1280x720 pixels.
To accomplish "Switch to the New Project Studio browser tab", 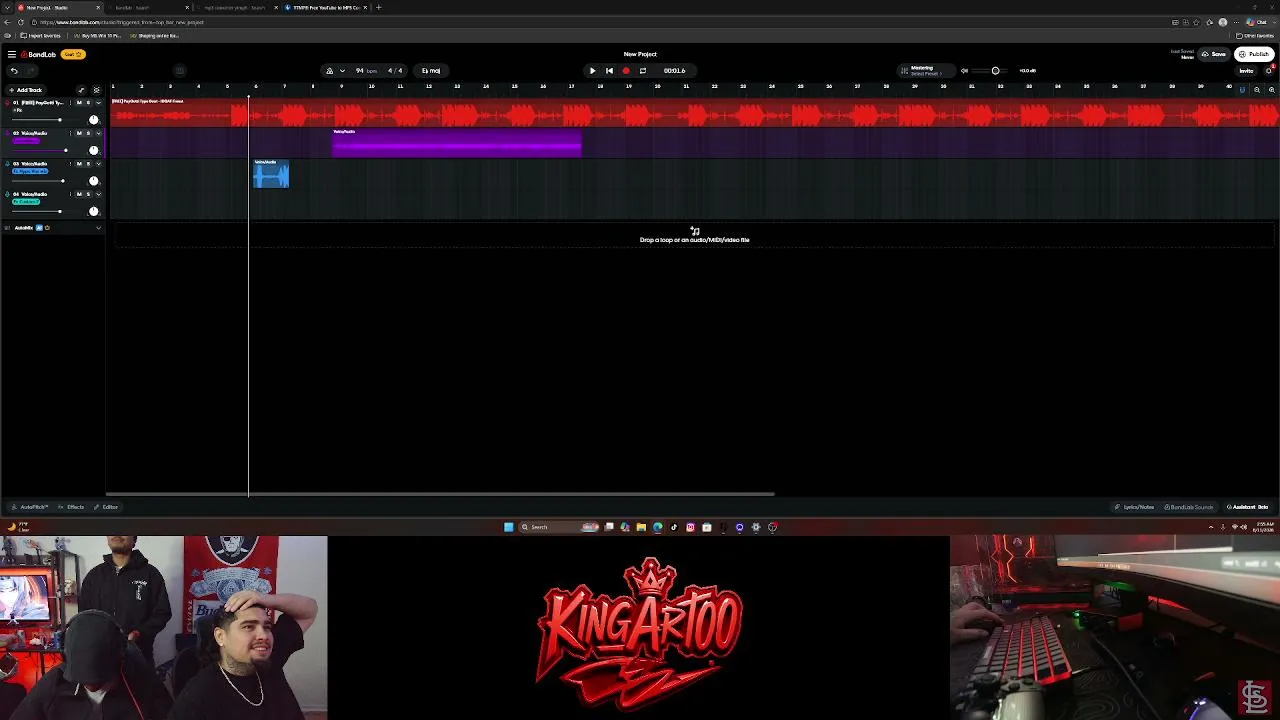I will point(58,8).
